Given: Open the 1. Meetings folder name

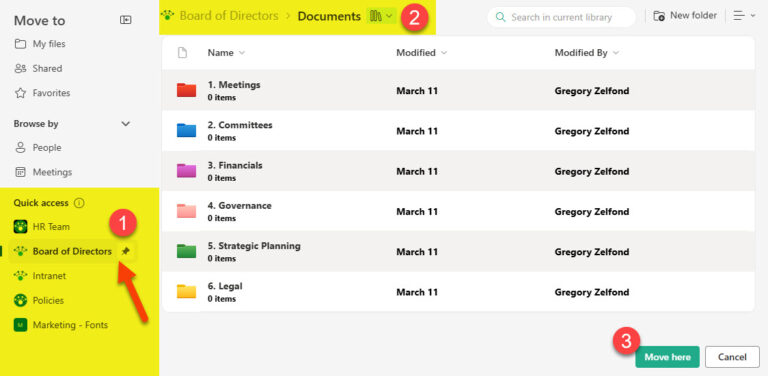Looking at the screenshot, I should (x=234, y=85).
